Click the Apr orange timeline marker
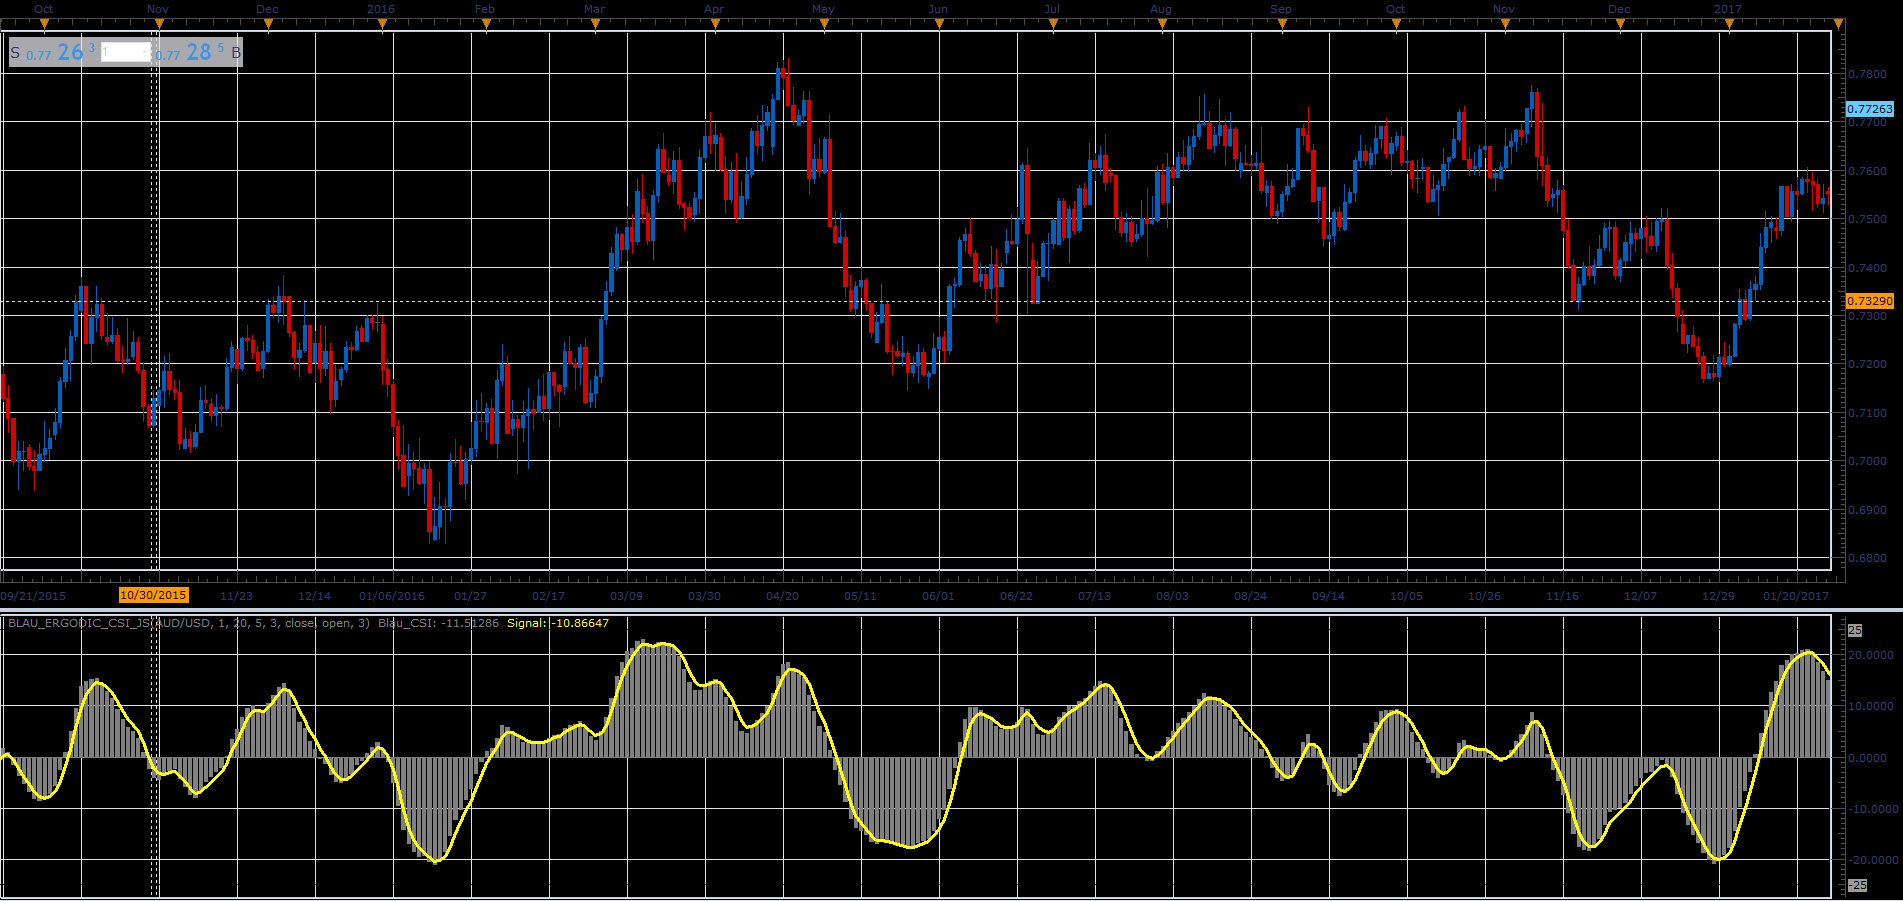 [715, 24]
